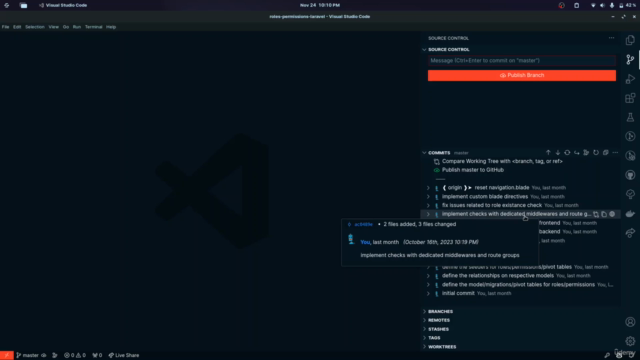The image size is (640, 360).
Task: Click the remote window indicator in status bar
Action: pyautogui.click(x=7, y=356)
